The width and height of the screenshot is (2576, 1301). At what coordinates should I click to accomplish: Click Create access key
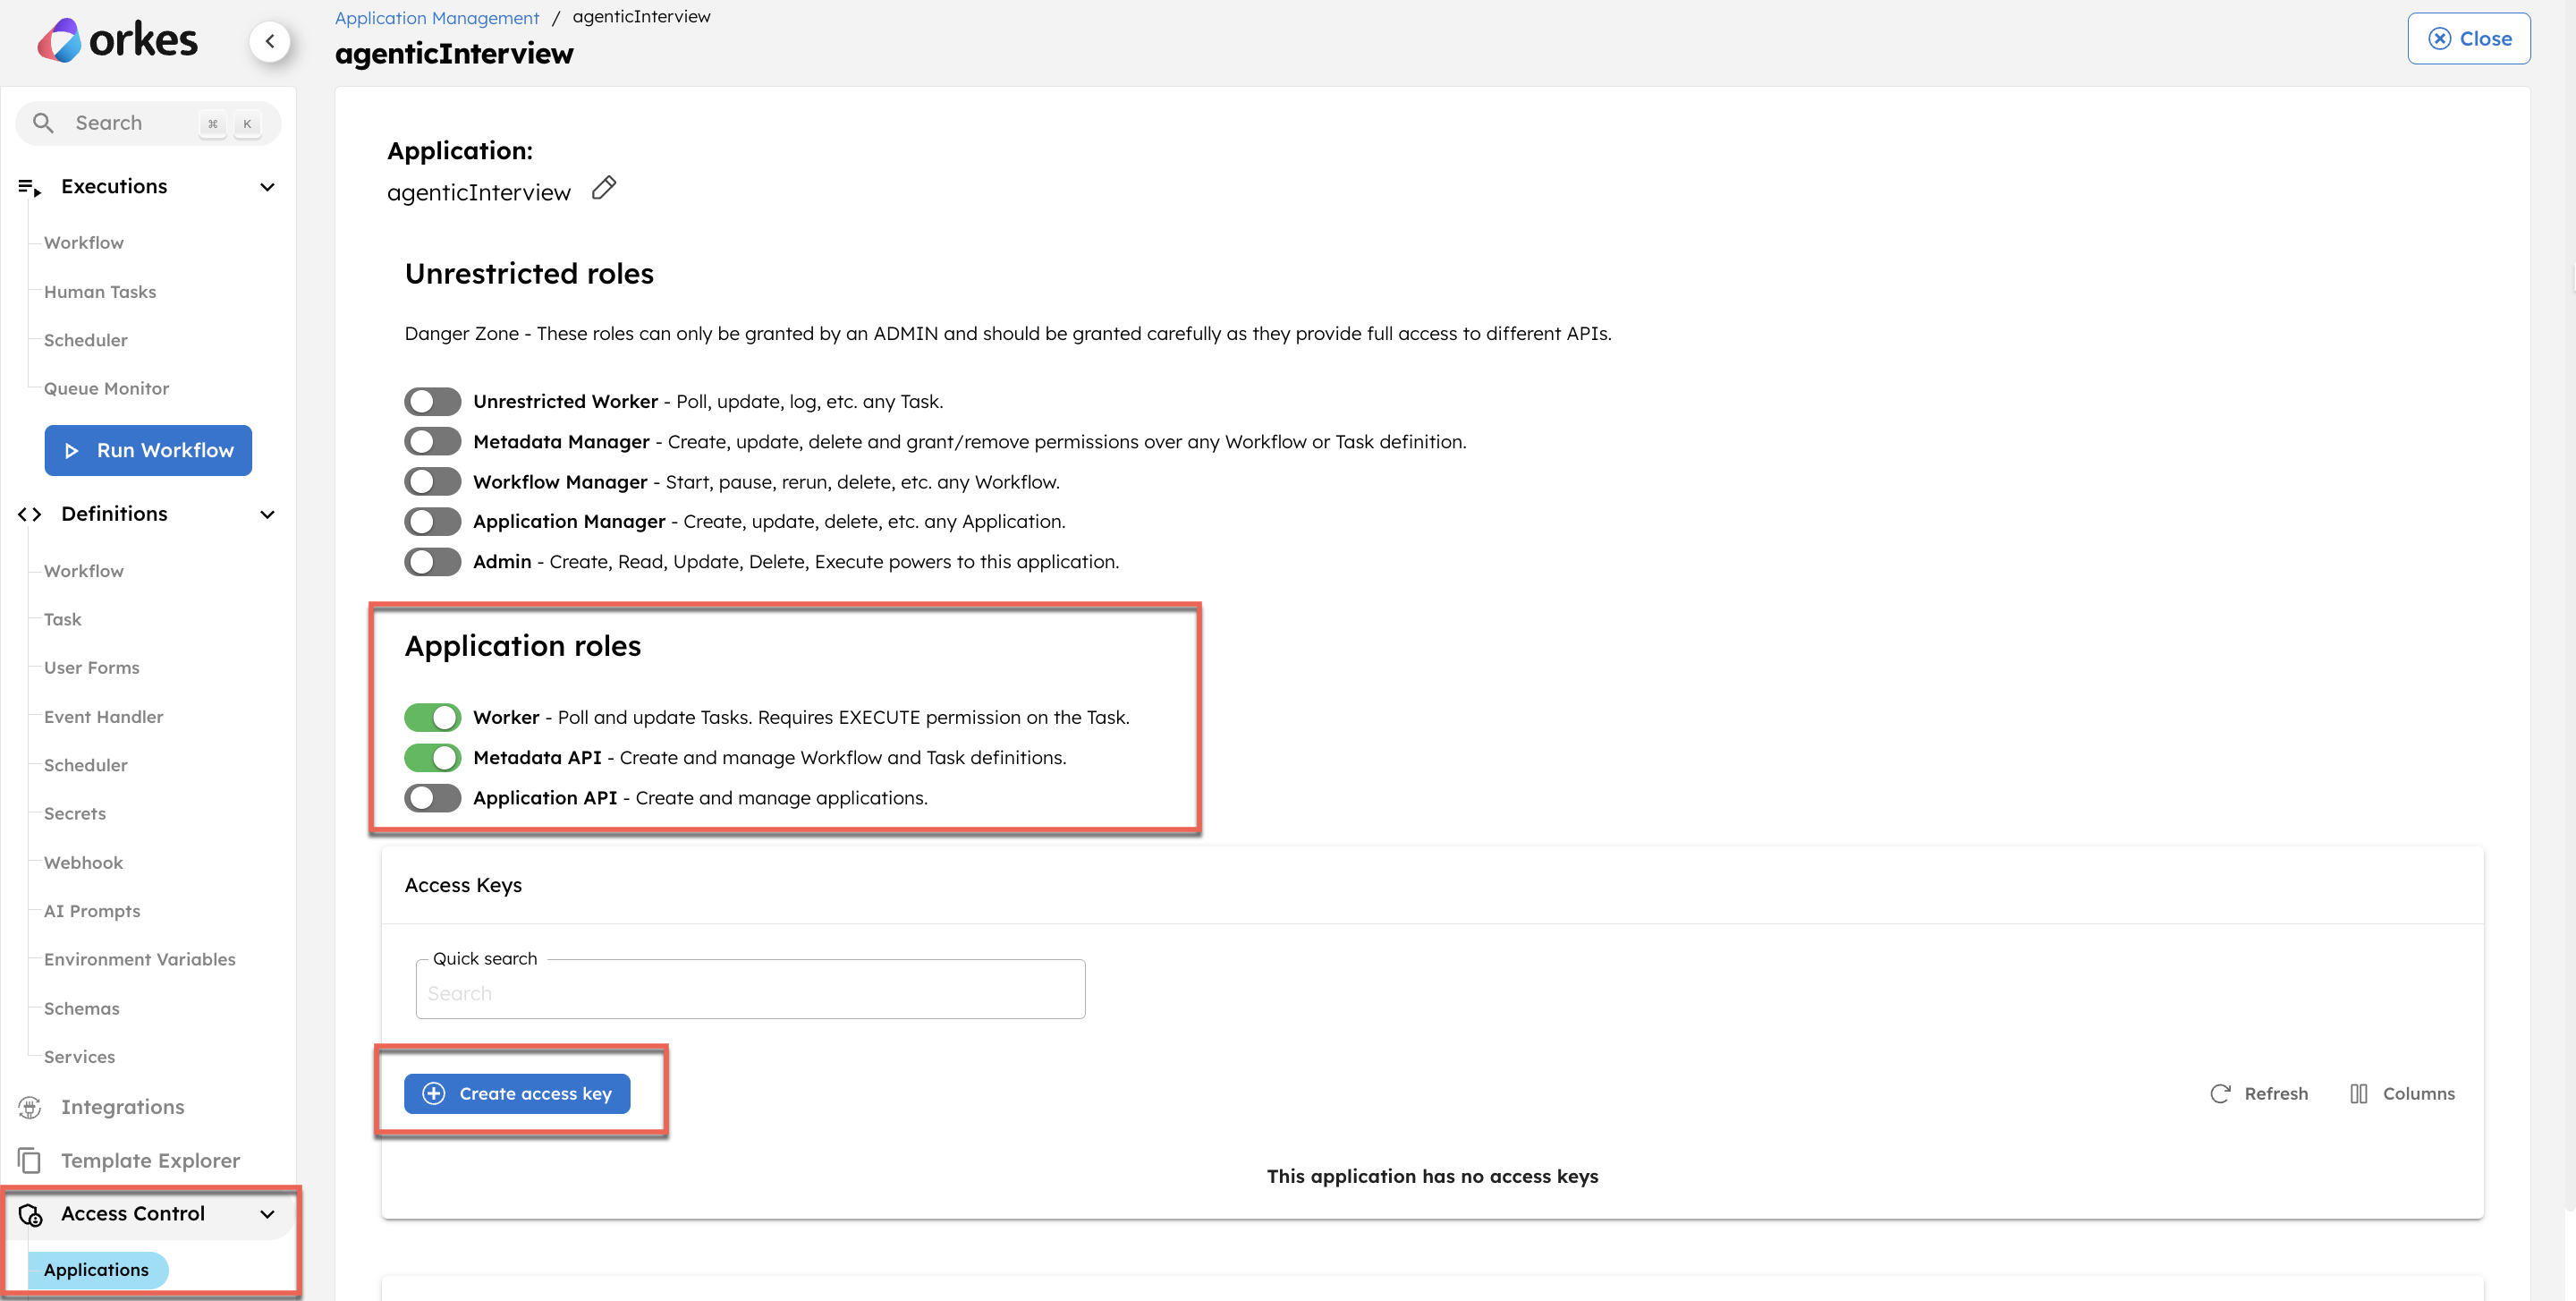517,1094
